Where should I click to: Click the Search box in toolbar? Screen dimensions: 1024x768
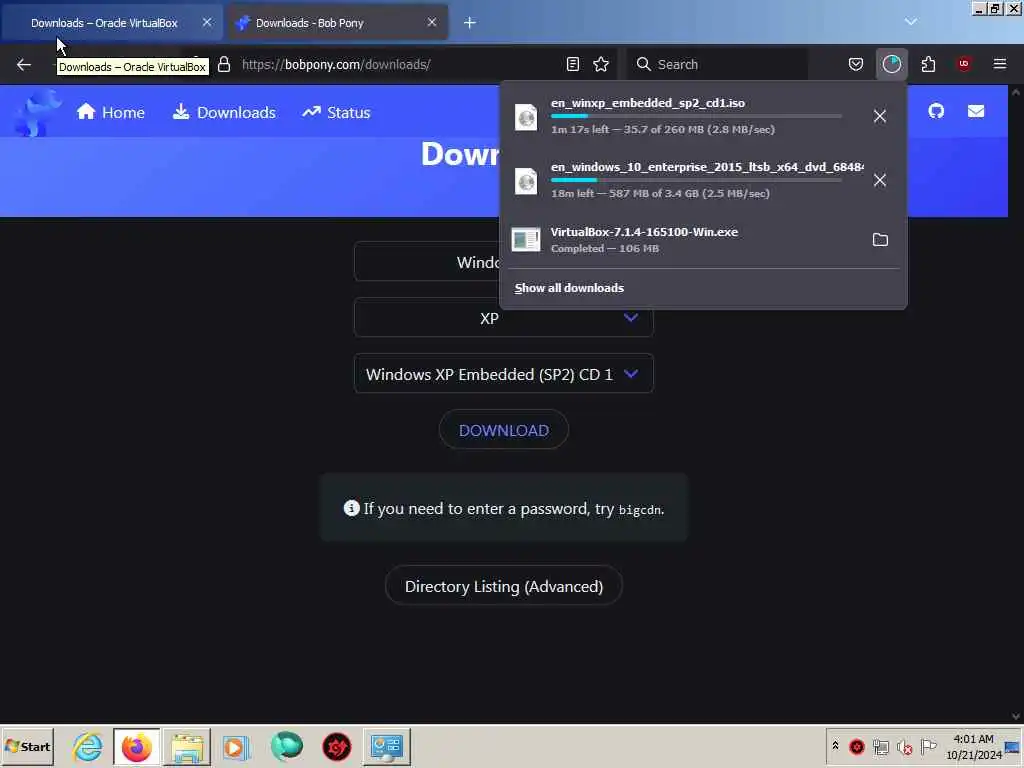pyautogui.click(x=716, y=64)
